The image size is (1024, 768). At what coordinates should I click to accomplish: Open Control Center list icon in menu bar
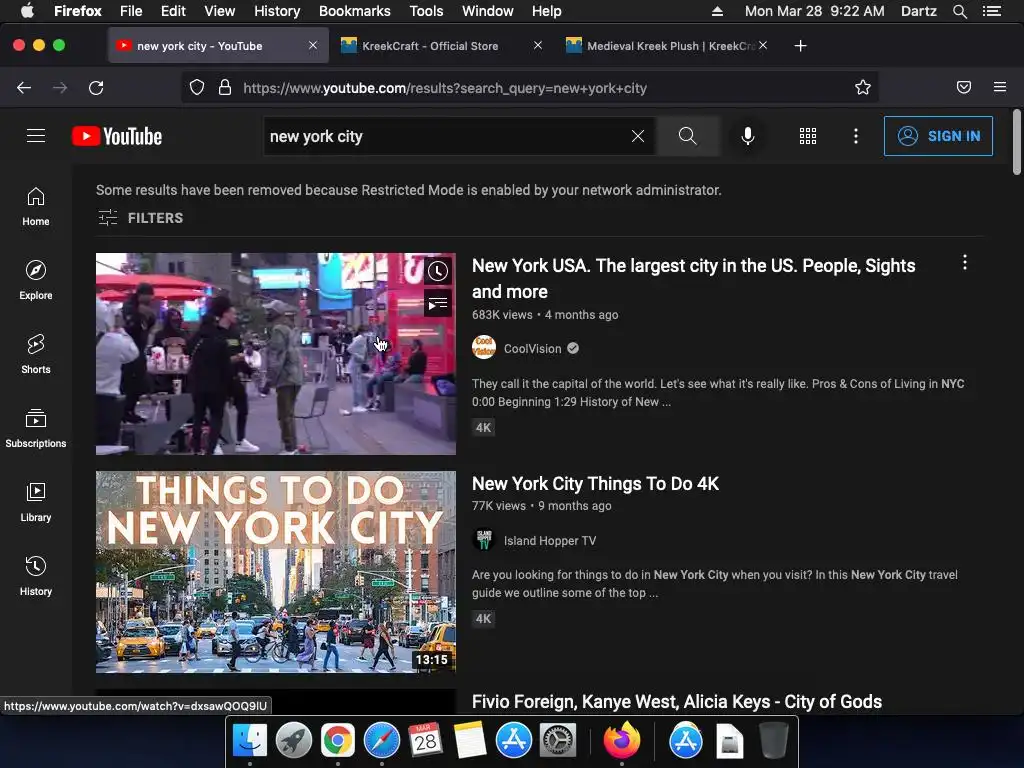coord(991,11)
